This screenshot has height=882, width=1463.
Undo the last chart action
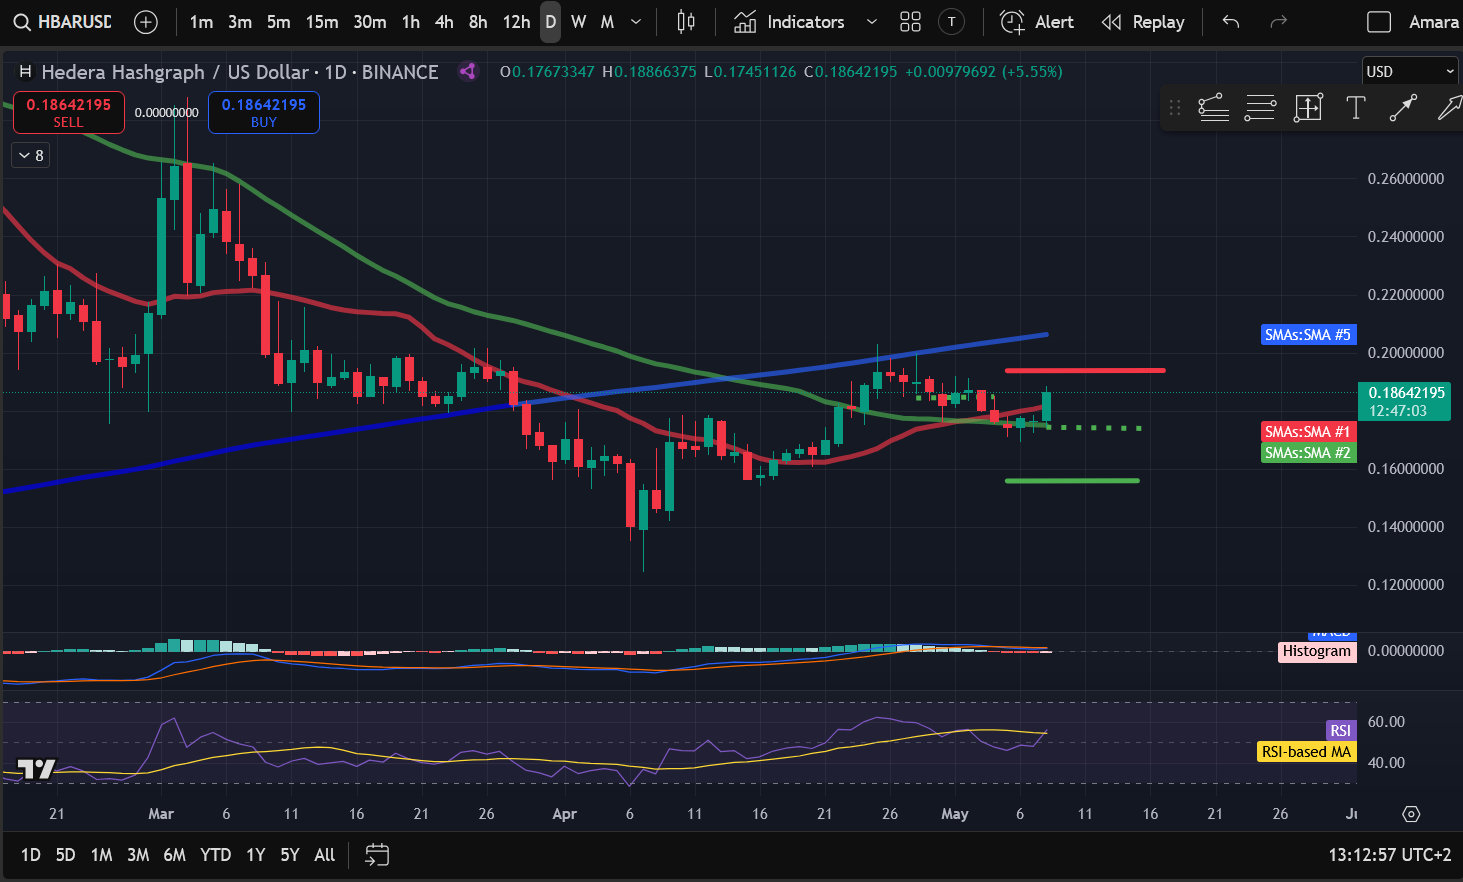pos(1231,22)
